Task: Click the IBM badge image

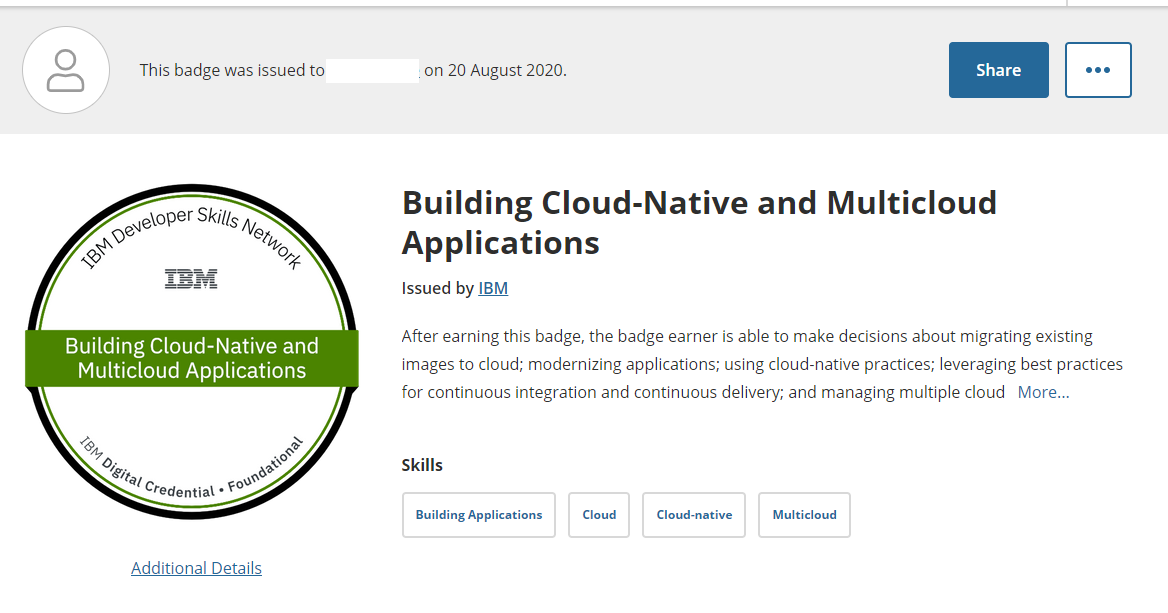Action: click(x=192, y=352)
